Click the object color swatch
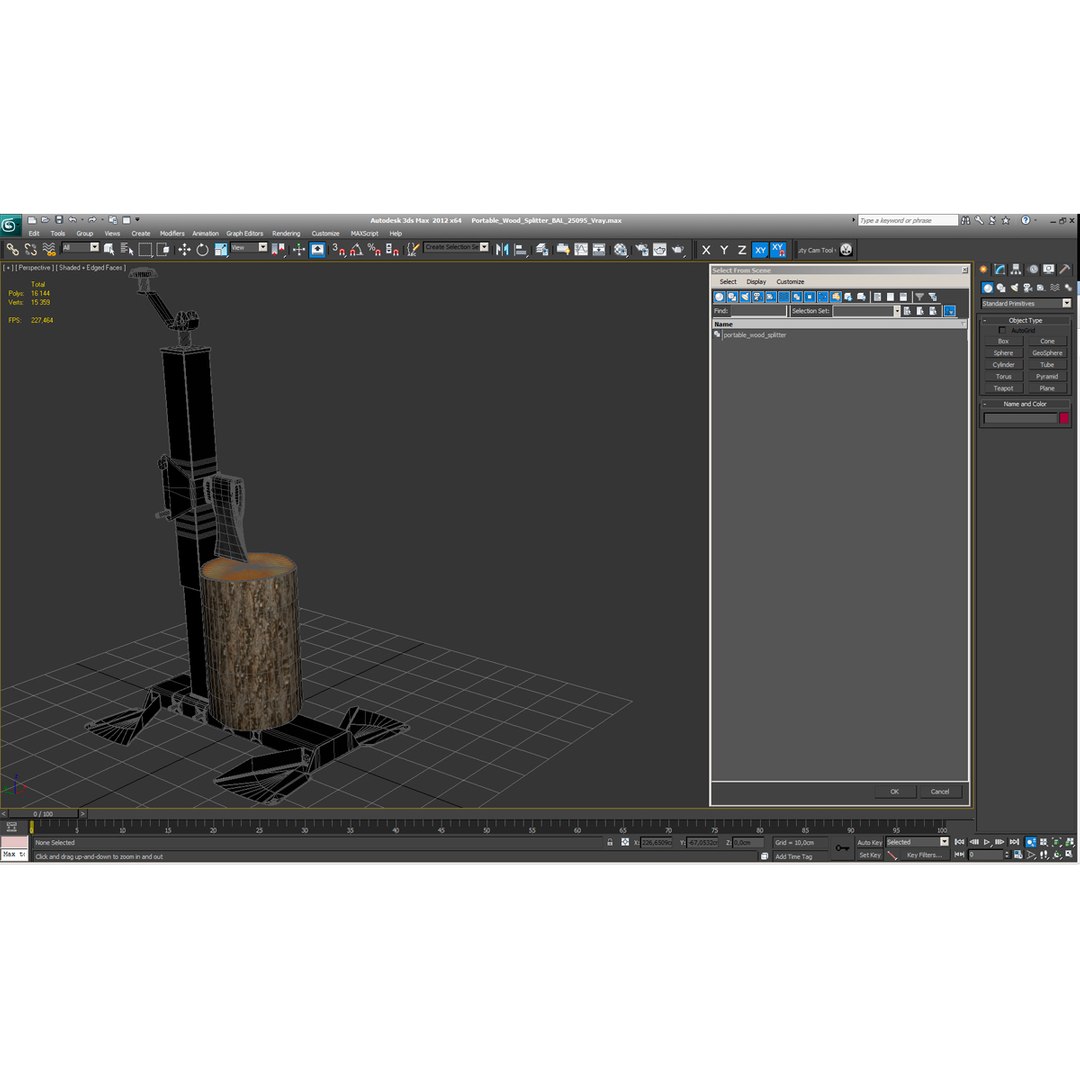This screenshot has height=1080, width=1080. pos(1063,418)
